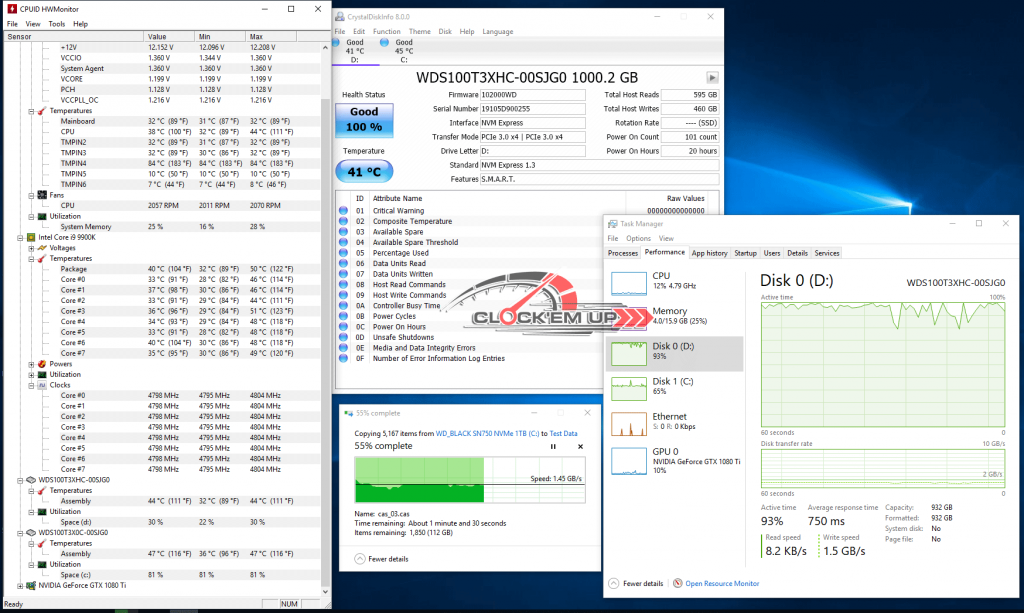Open the Tools menu in HWMonitor

point(57,24)
